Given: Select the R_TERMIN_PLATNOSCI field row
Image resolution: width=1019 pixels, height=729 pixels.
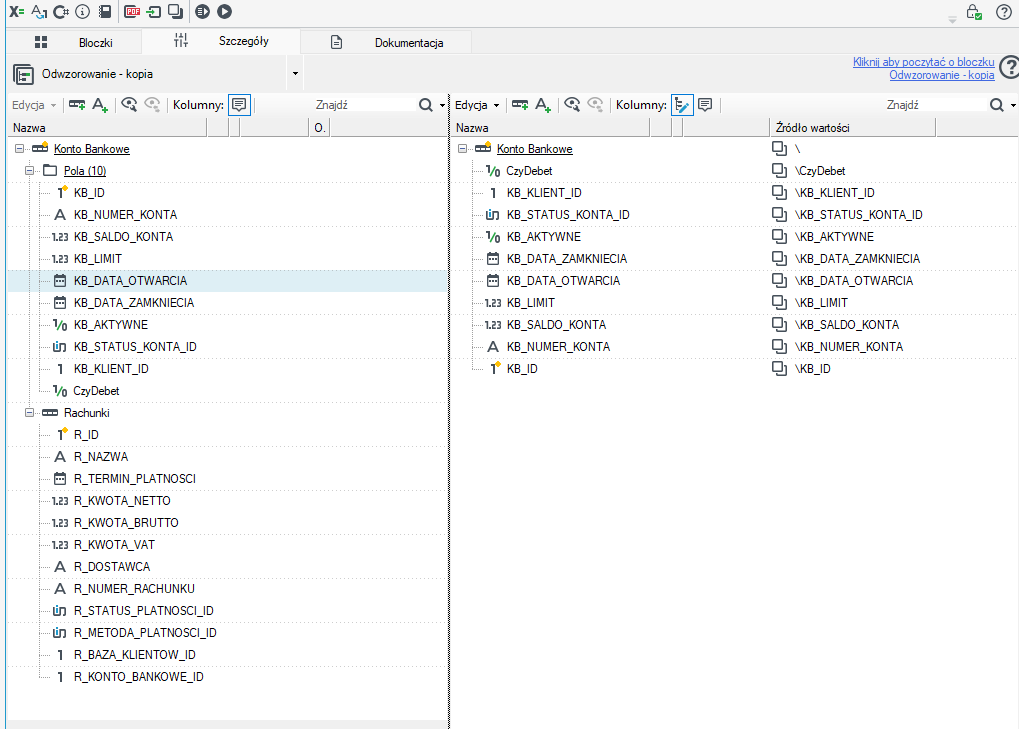Looking at the screenshot, I should pos(227,479).
